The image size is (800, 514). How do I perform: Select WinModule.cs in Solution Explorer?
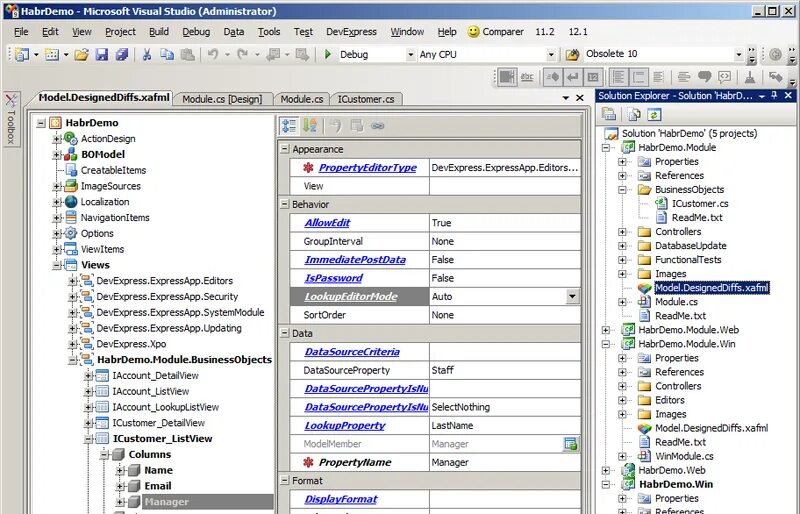tap(684, 456)
